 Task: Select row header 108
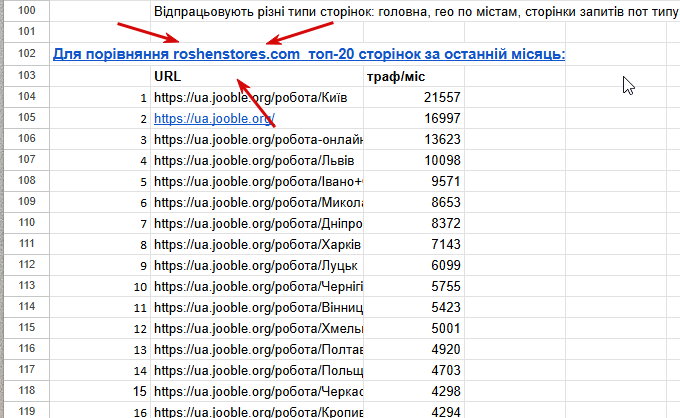[26, 181]
